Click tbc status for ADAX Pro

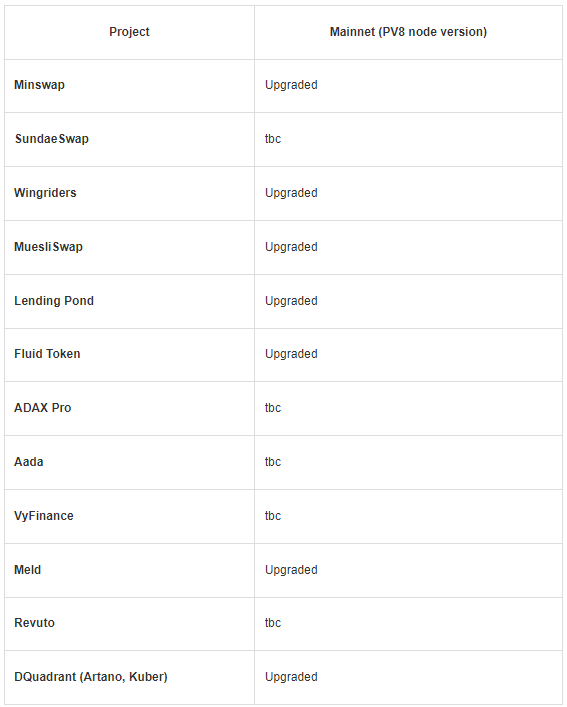coord(273,408)
